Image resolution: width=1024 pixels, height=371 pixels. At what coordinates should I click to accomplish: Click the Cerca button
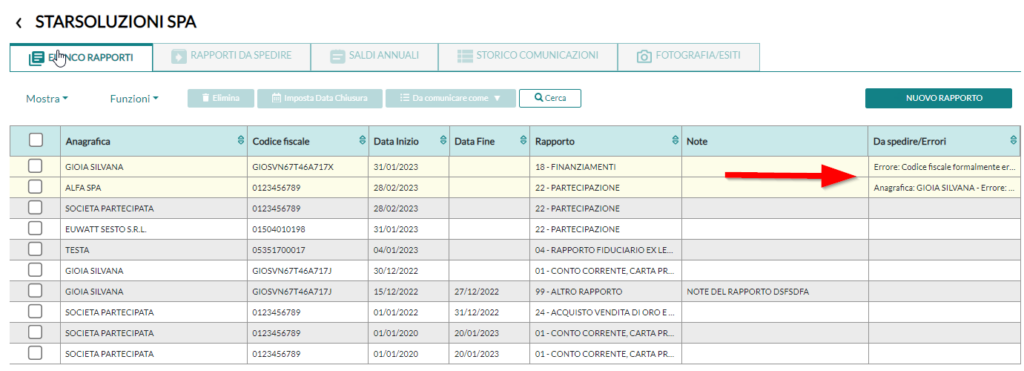tap(550, 98)
